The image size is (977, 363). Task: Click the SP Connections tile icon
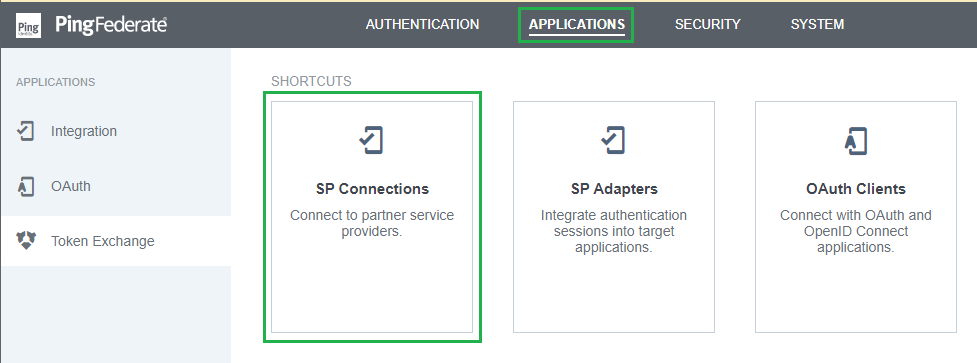[371, 140]
